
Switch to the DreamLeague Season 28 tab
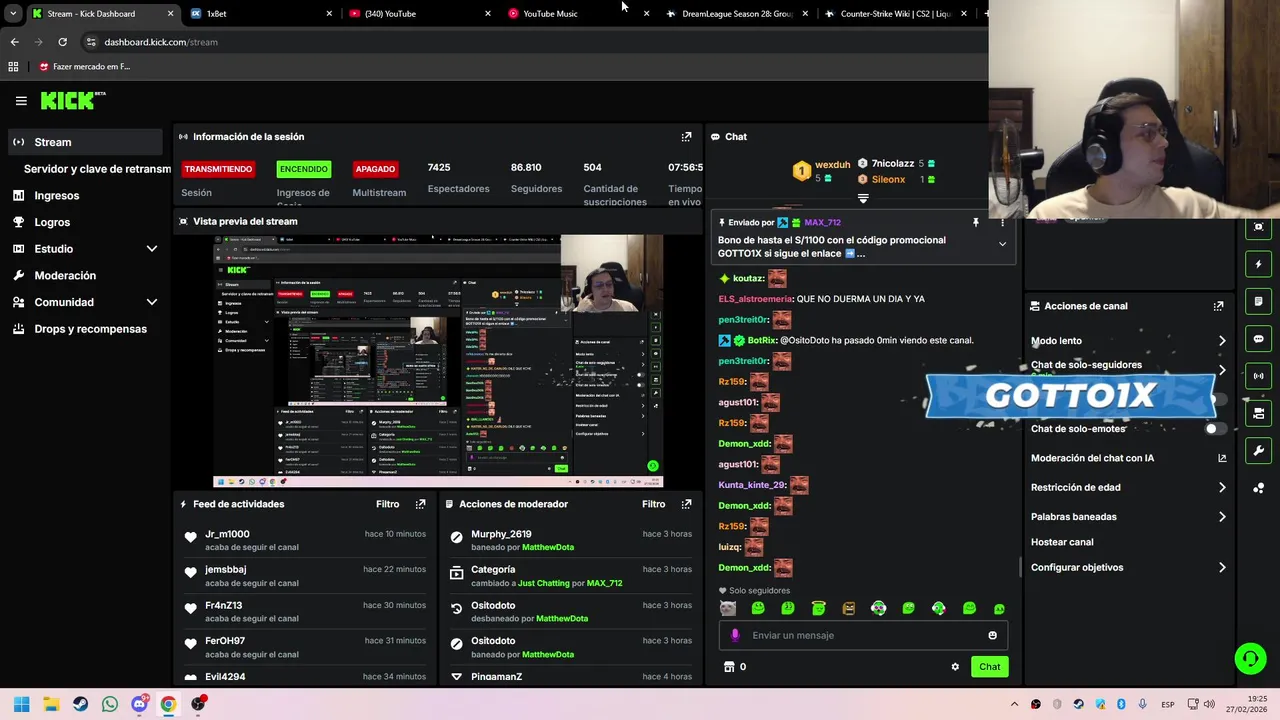tap(737, 14)
